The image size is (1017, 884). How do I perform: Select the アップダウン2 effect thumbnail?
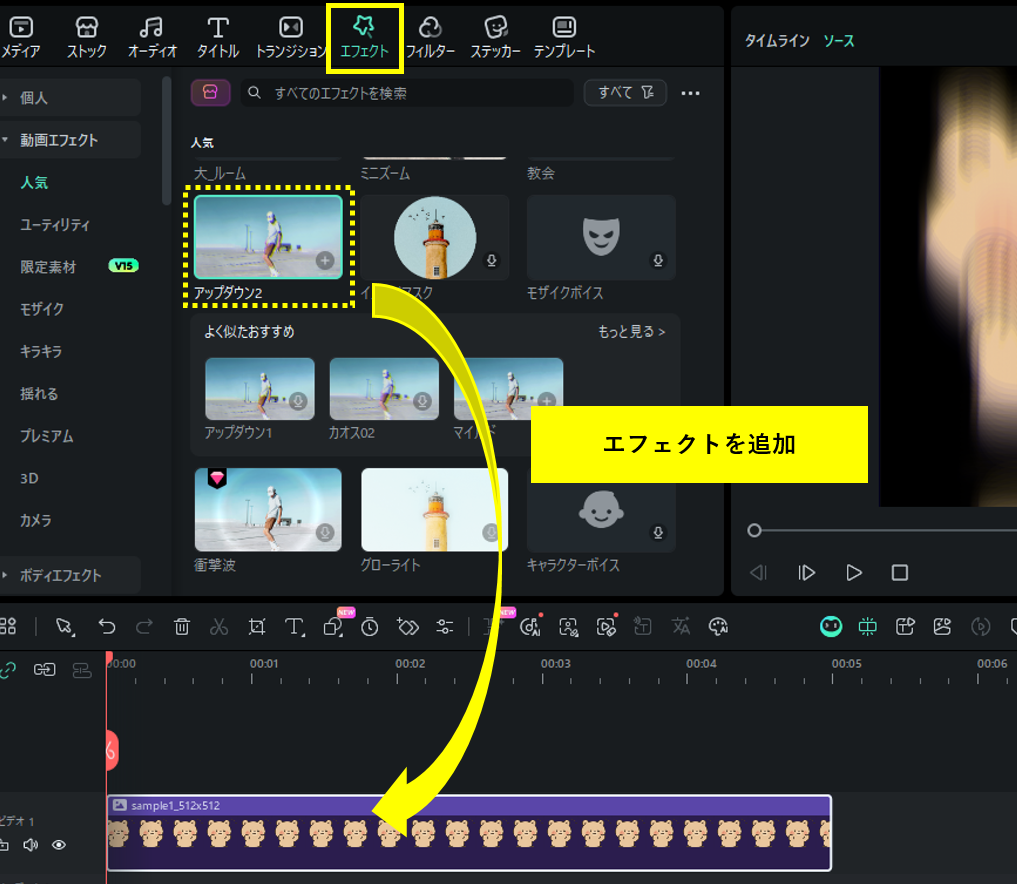pyautogui.click(x=267, y=238)
